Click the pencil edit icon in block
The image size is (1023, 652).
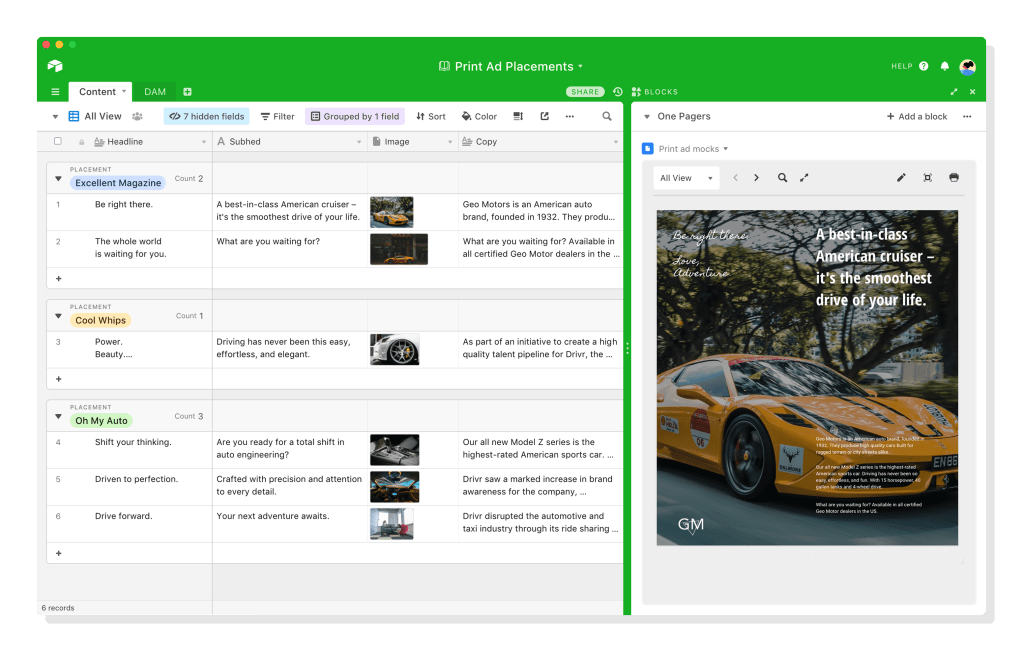click(x=900, y=178)
